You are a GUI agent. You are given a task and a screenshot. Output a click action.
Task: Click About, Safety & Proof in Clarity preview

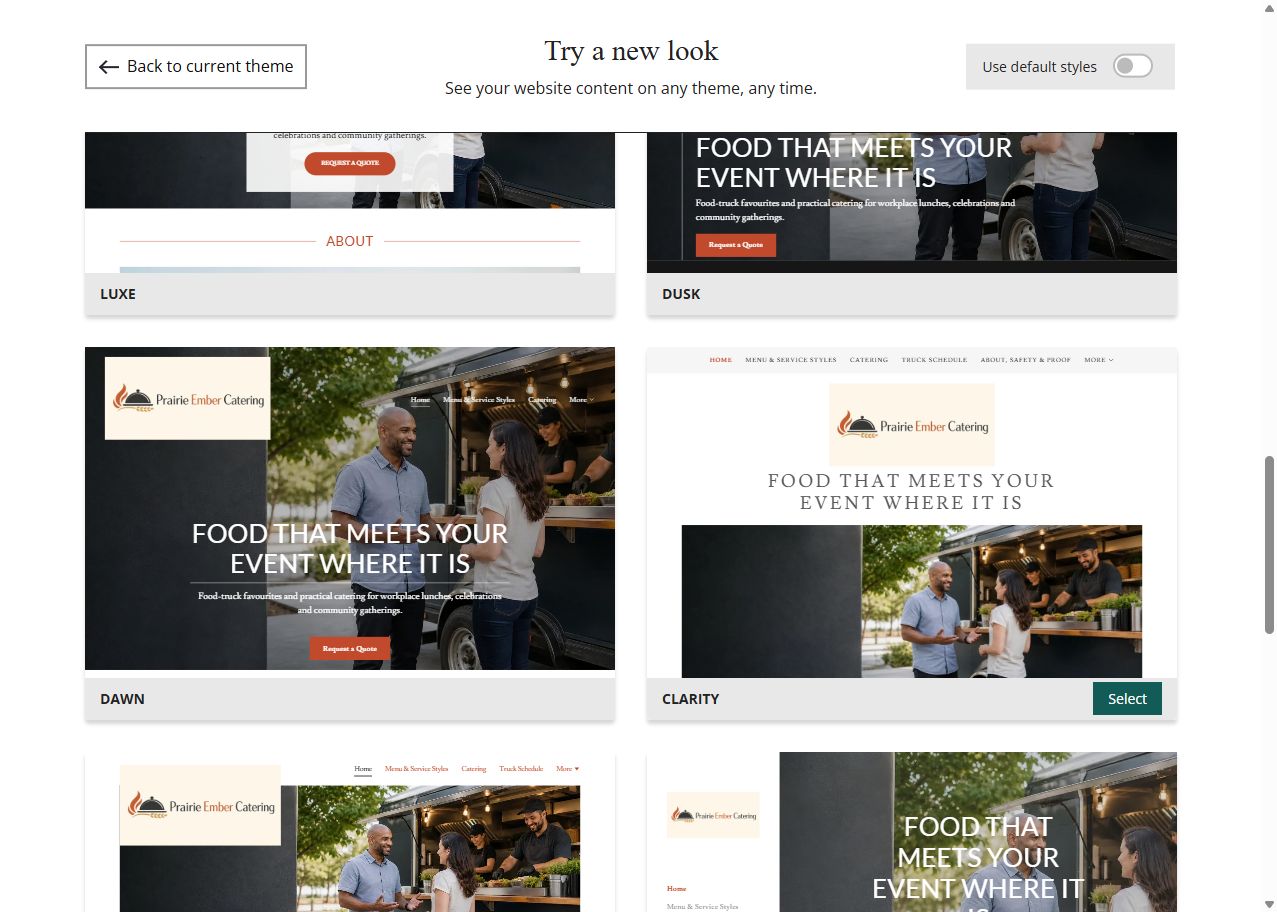pos(1026,360)
